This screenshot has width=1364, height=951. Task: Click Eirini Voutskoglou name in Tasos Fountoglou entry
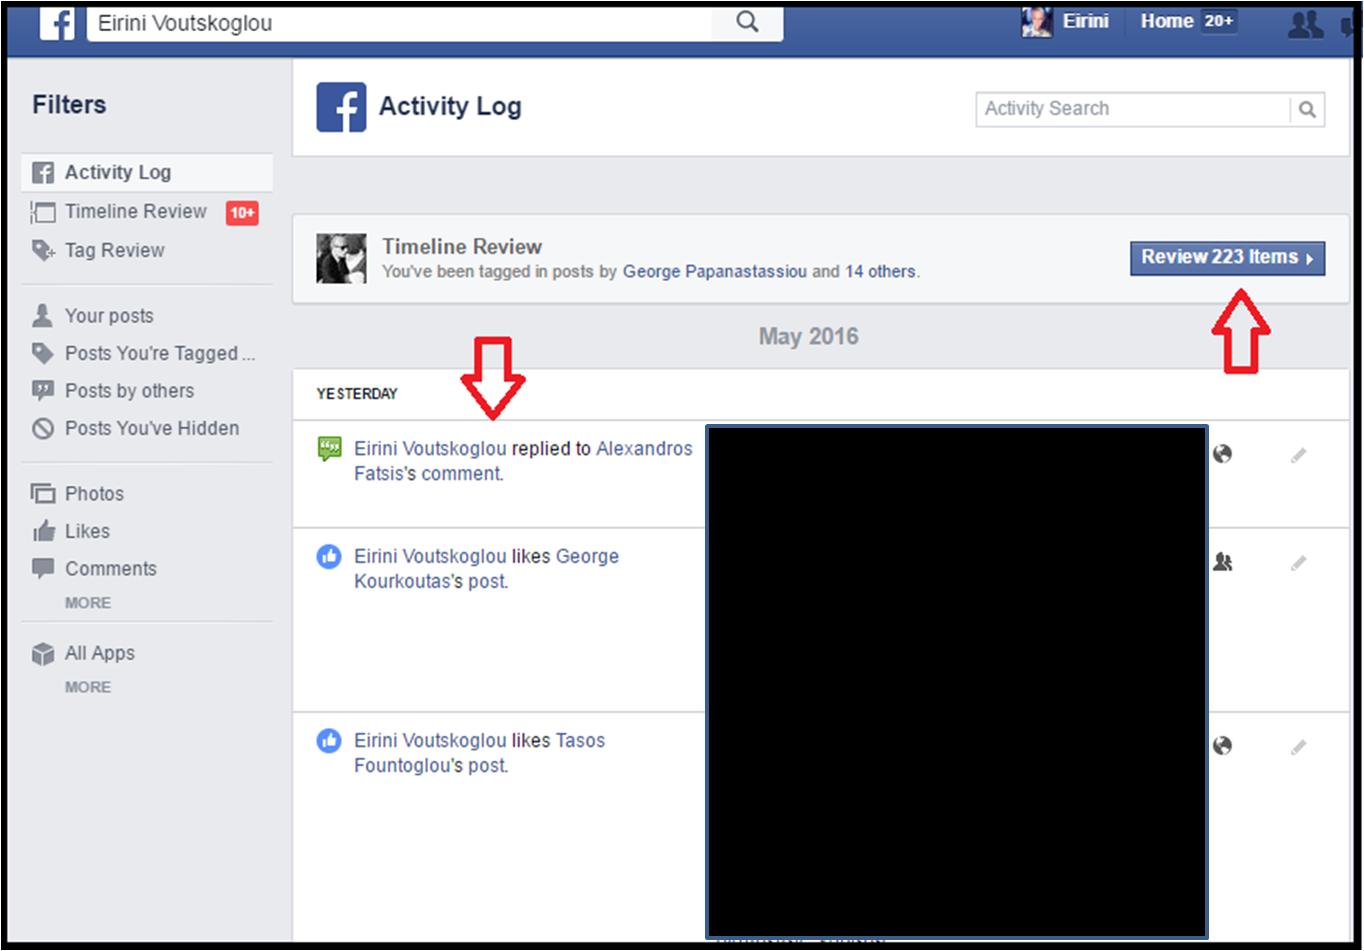pyautogui.click(x=430, y=741)
